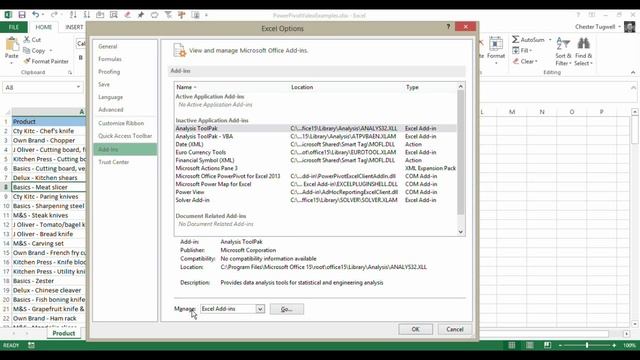Click the pink eraser quick access icon

[127, 15]
